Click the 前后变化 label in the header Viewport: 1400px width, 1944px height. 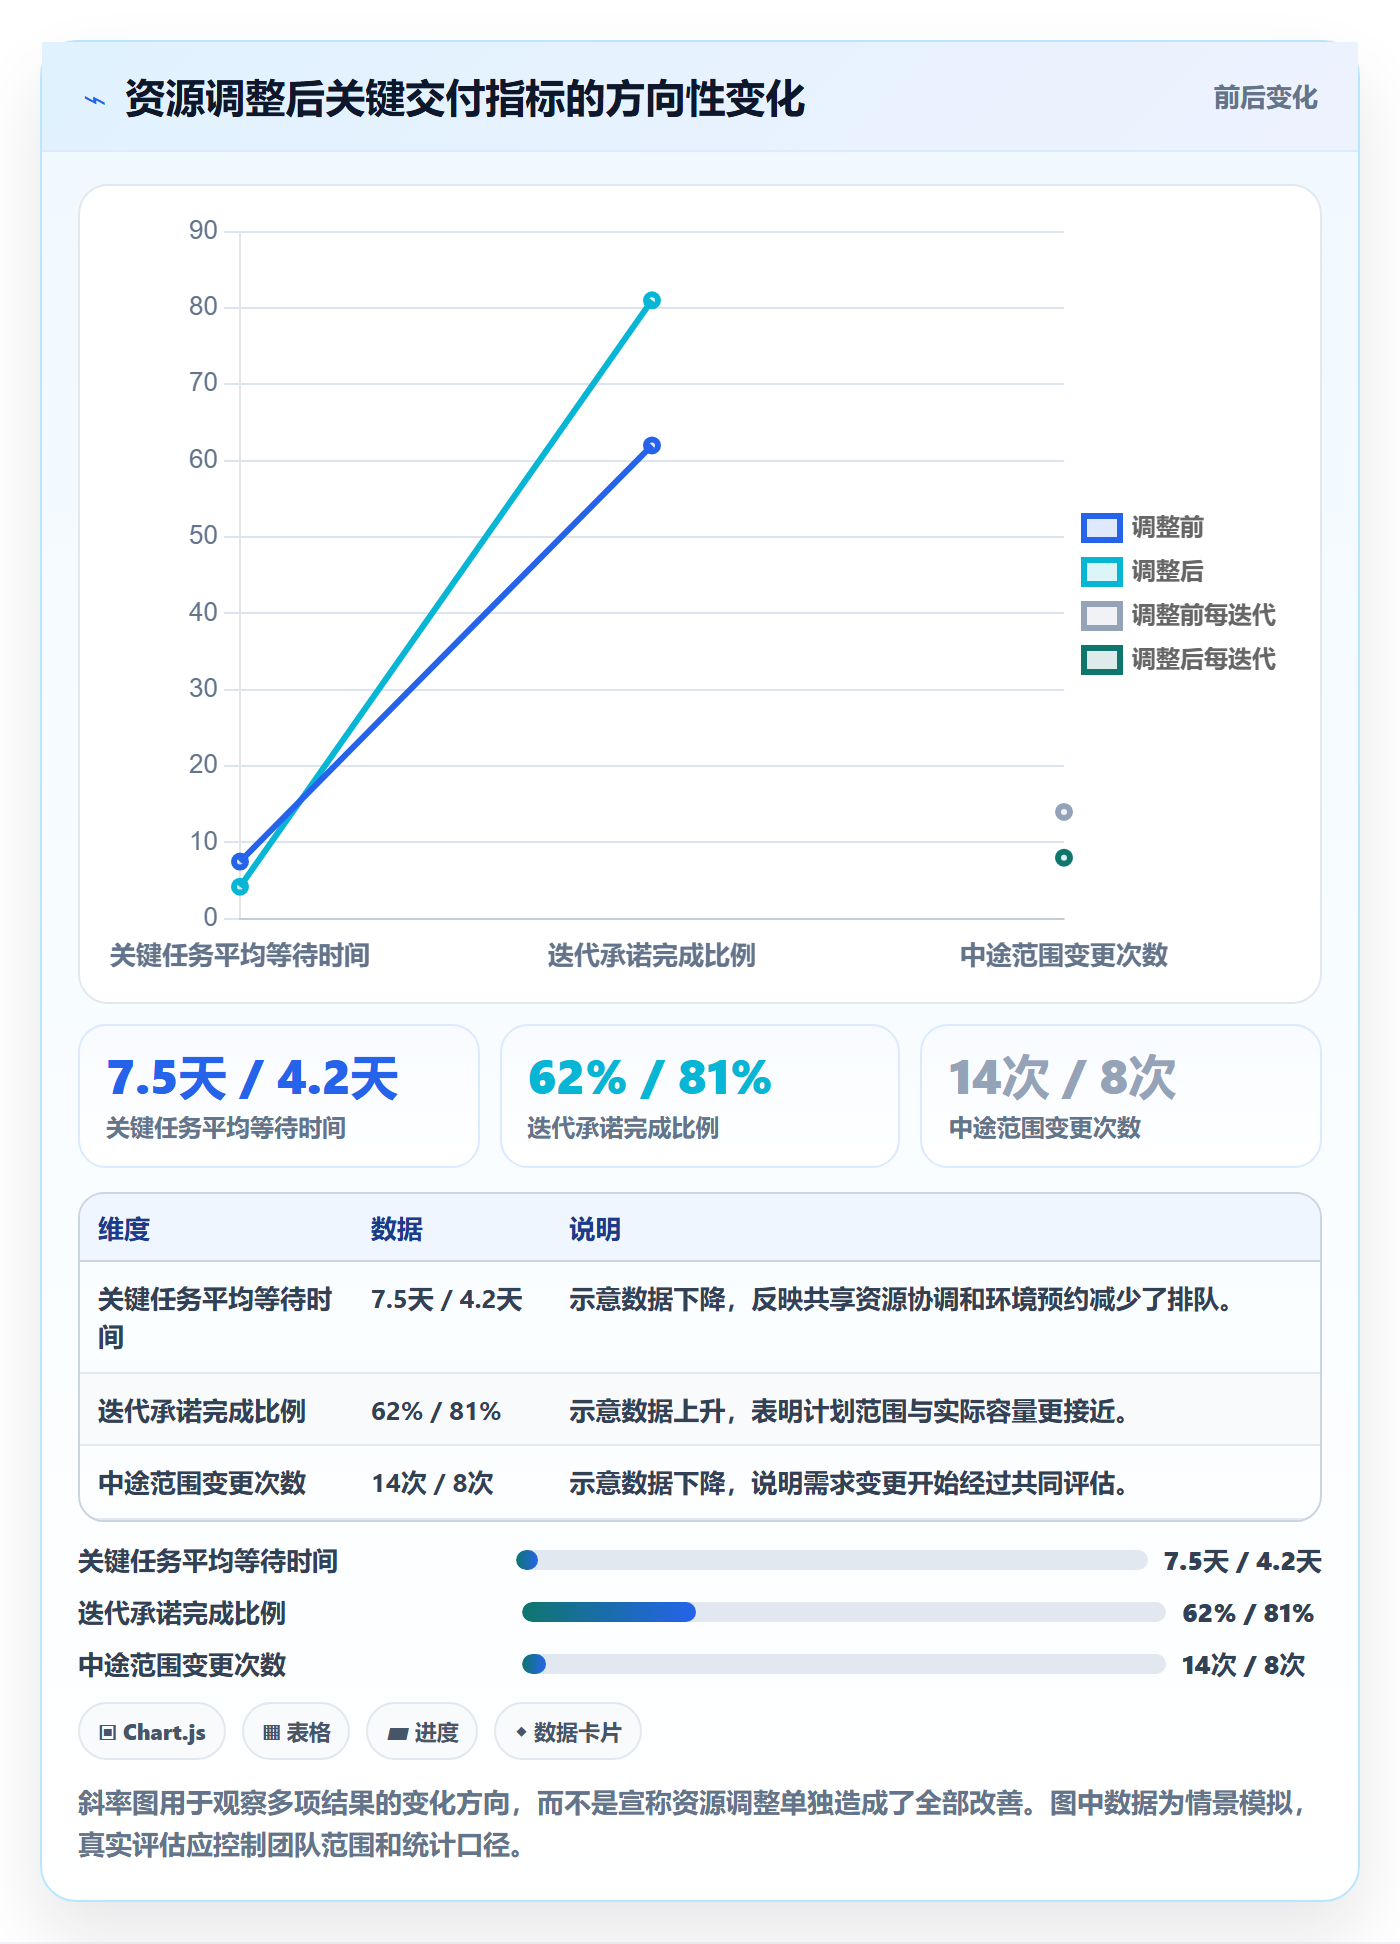[1265, 98]
